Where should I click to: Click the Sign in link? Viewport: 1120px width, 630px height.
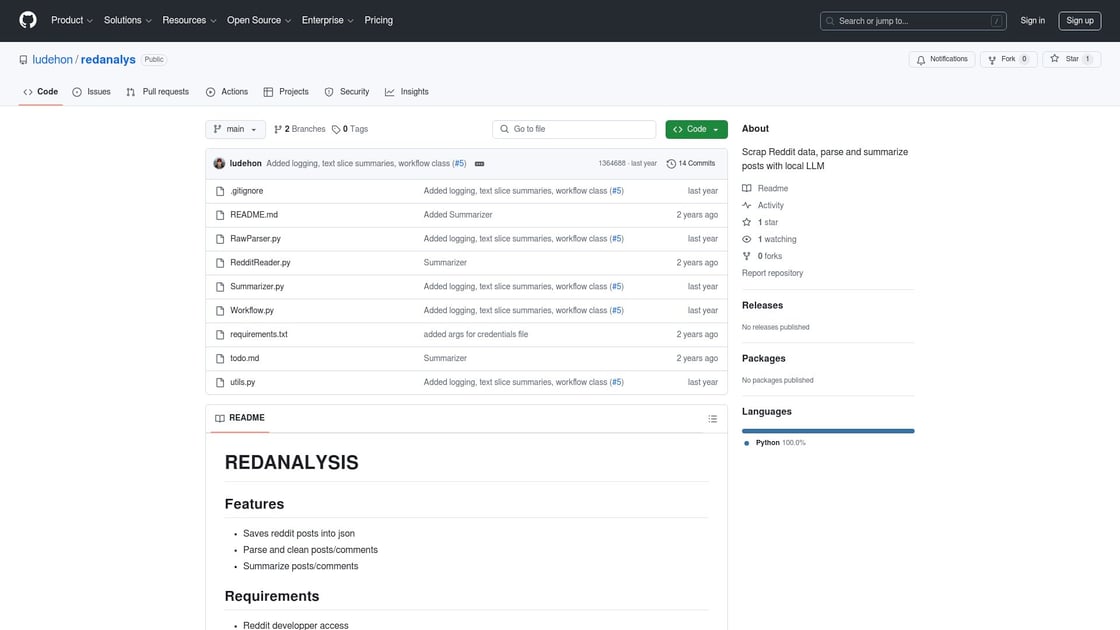point(1032,21)
